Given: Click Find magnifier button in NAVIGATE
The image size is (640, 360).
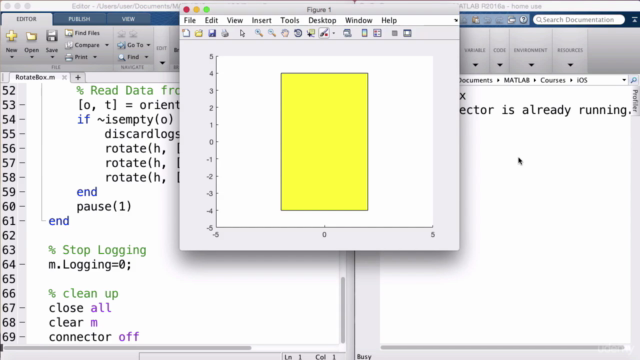Looking at the screenshot, I should [129, 57].
